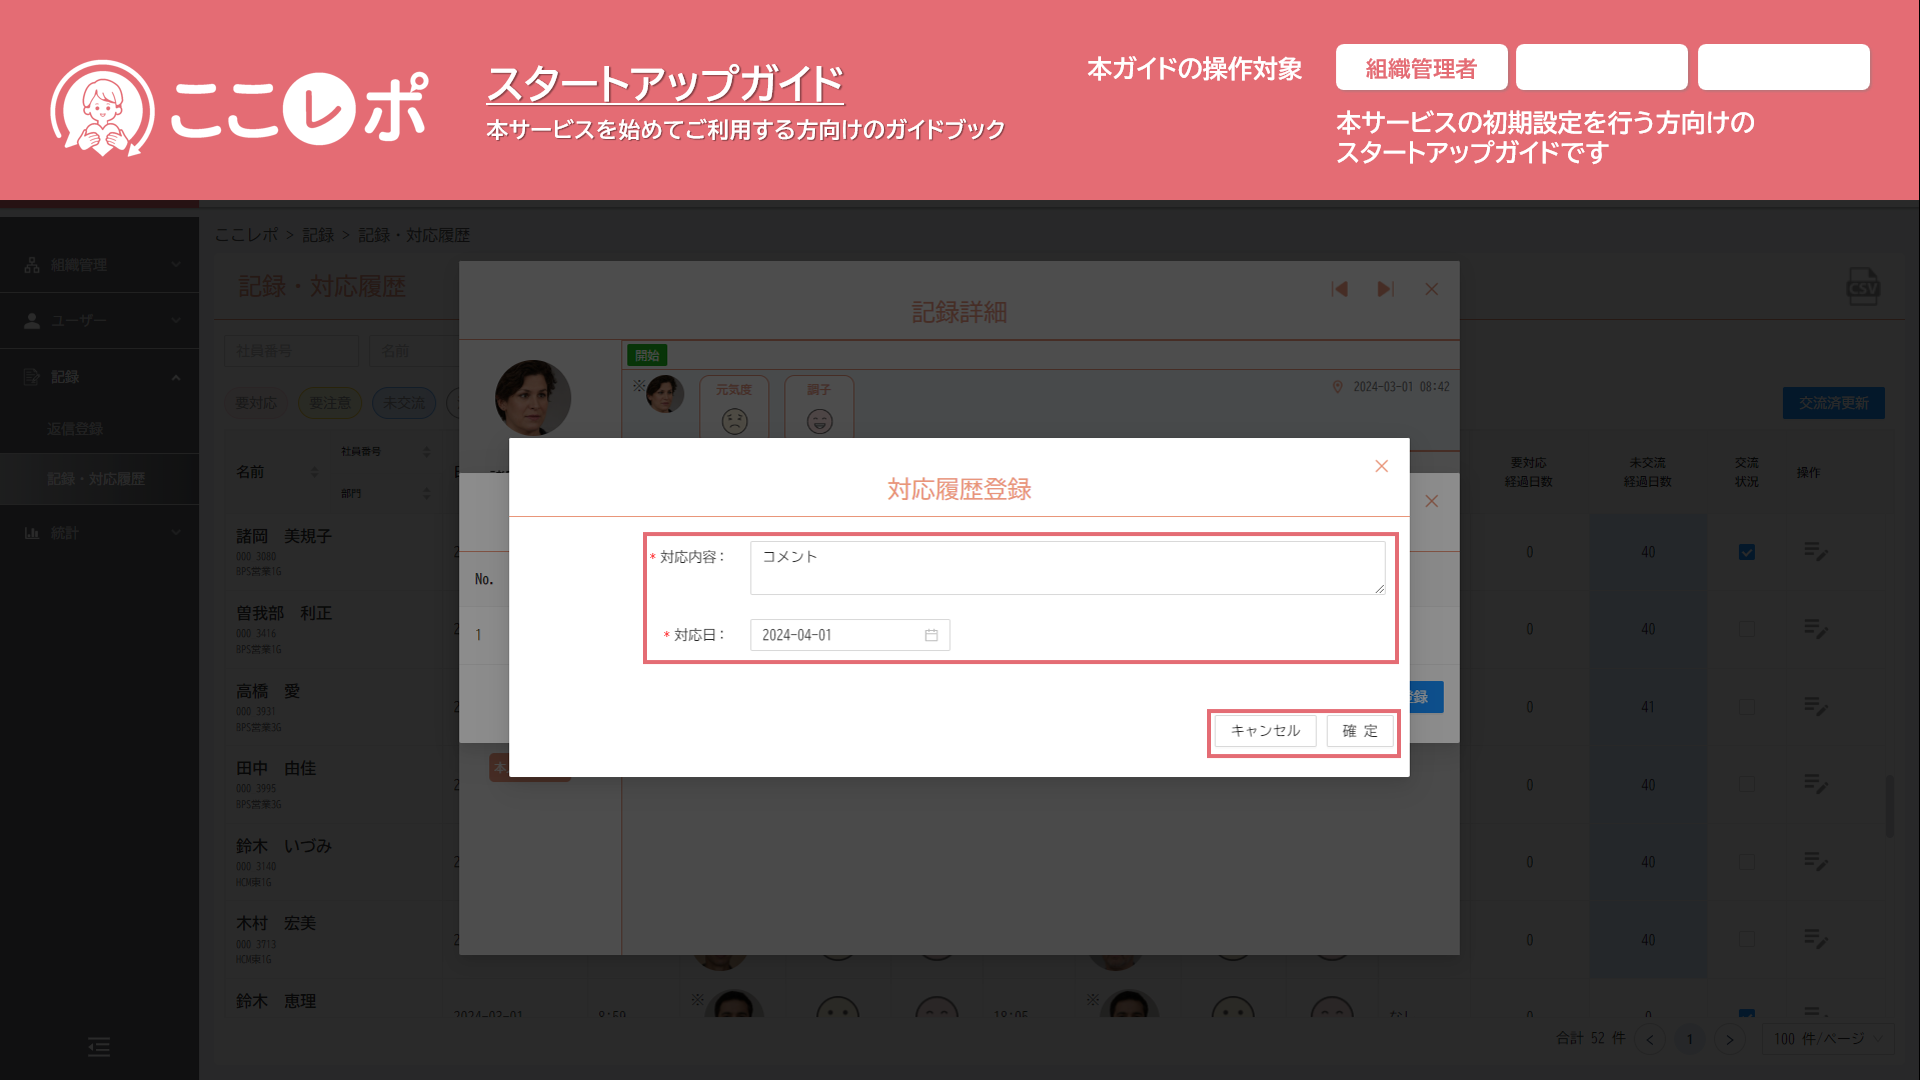
Task: Go to the next record in 記録詳細
Action: pos(1385,289)
